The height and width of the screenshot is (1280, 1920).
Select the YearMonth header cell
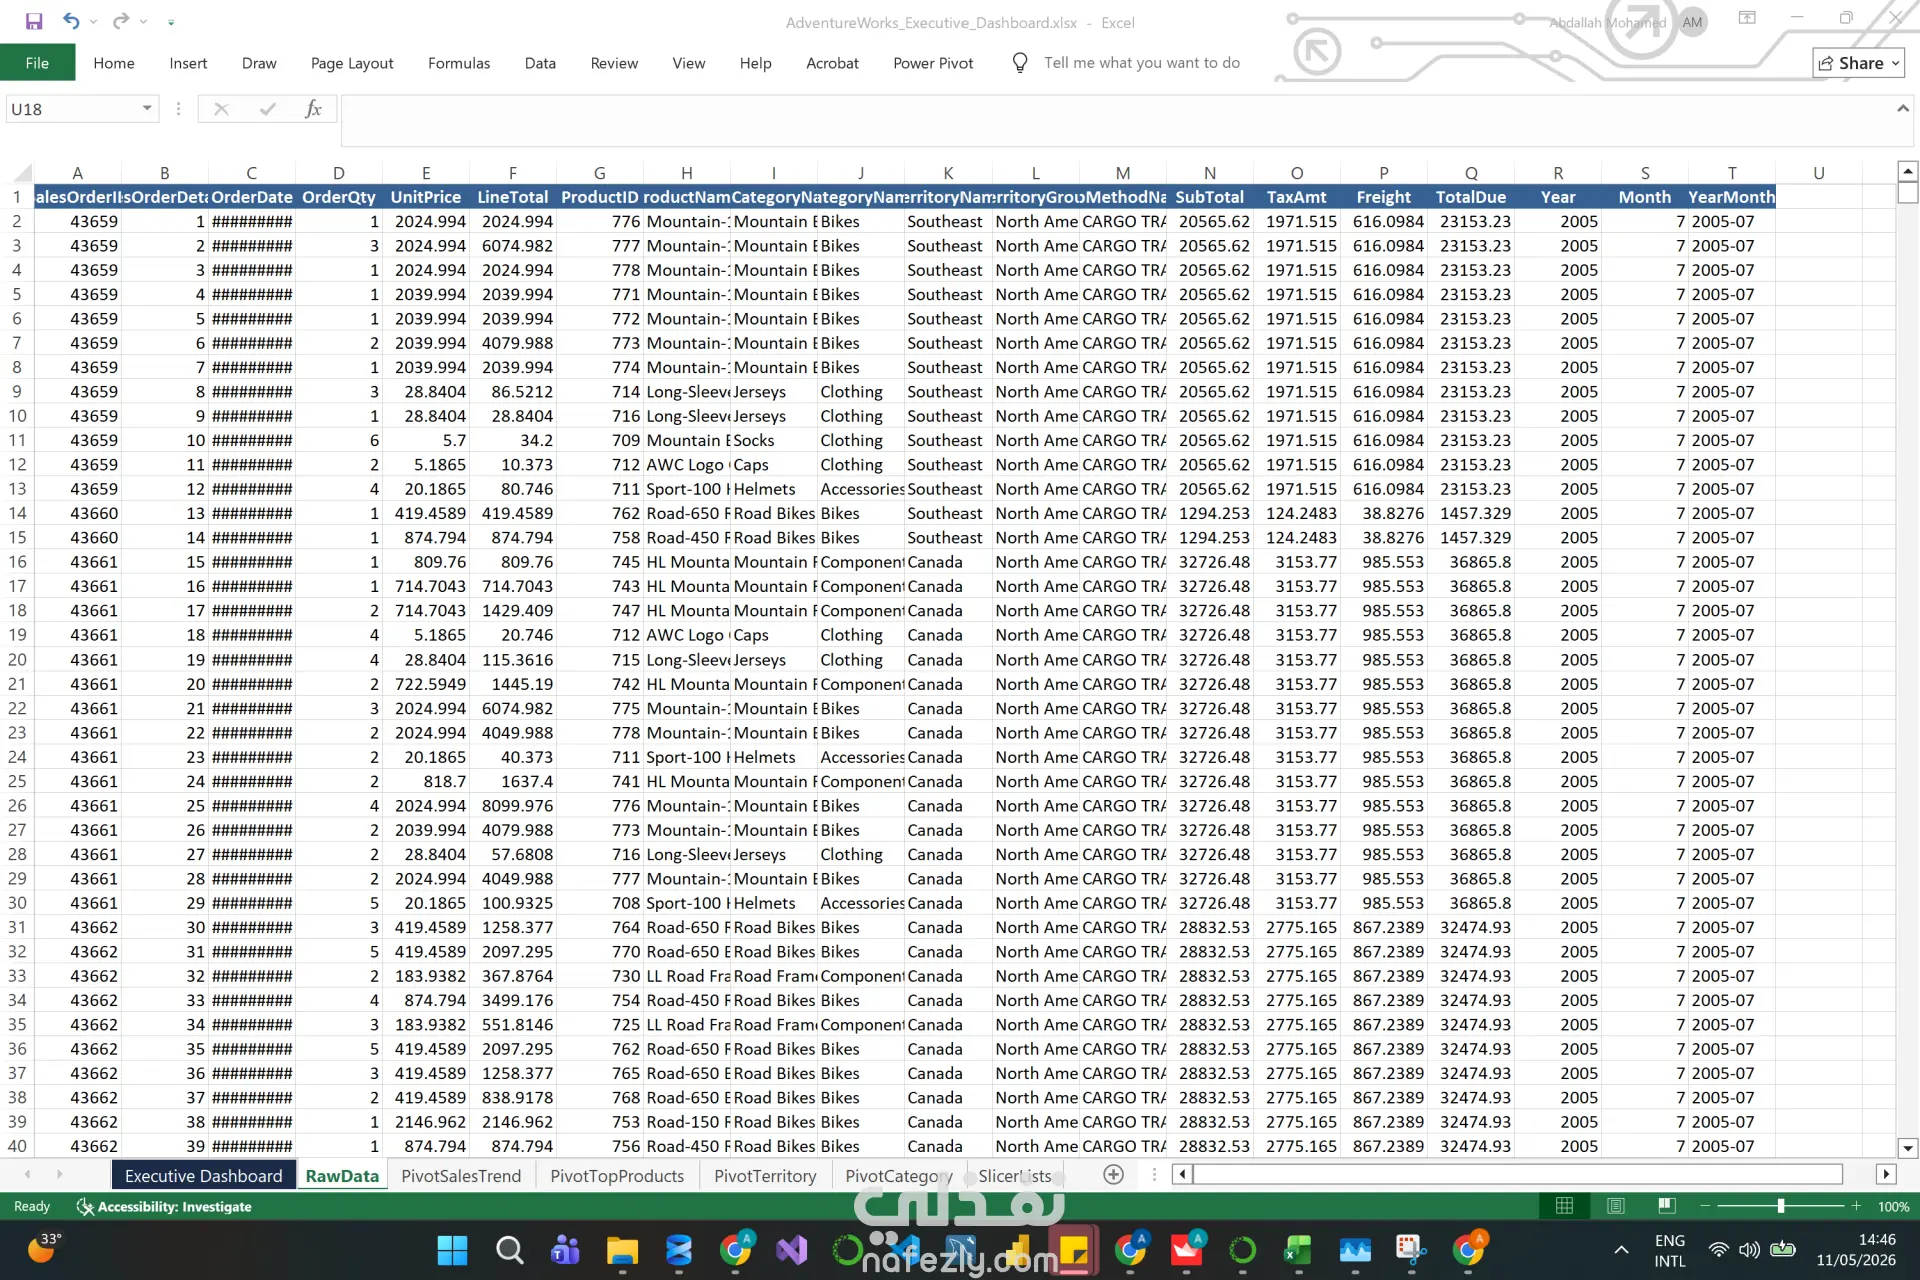click(x=1731, y=197)
